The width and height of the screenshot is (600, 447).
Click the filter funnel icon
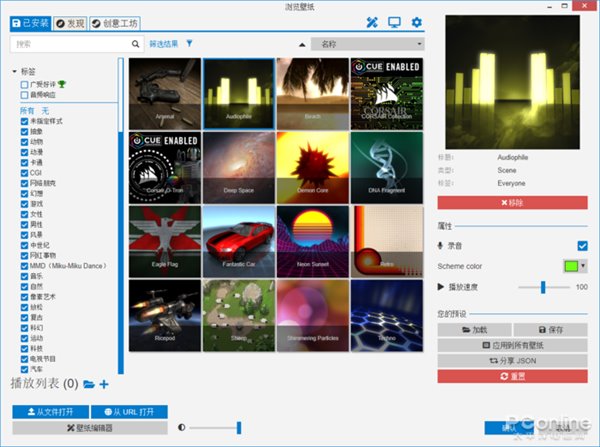[x=189, y=44]
